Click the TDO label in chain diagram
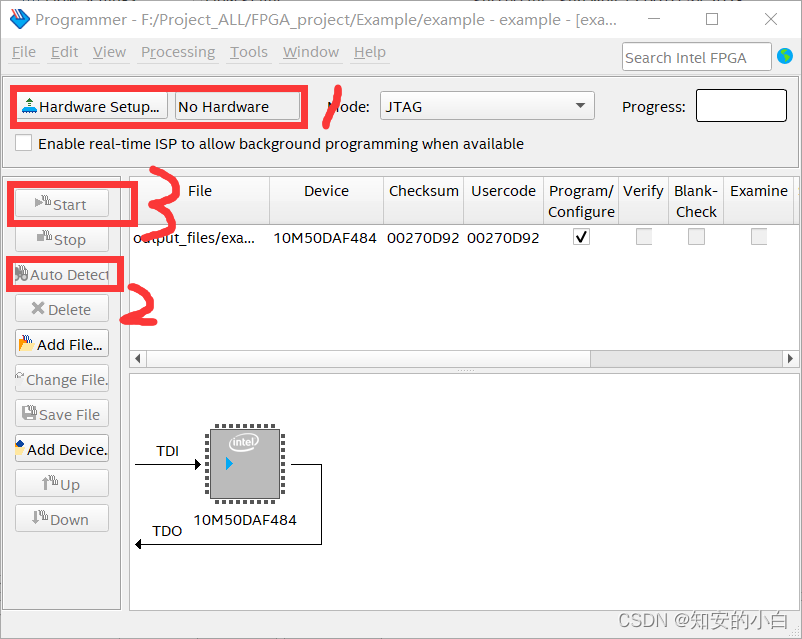802x639 pixels. pos(167,531)
